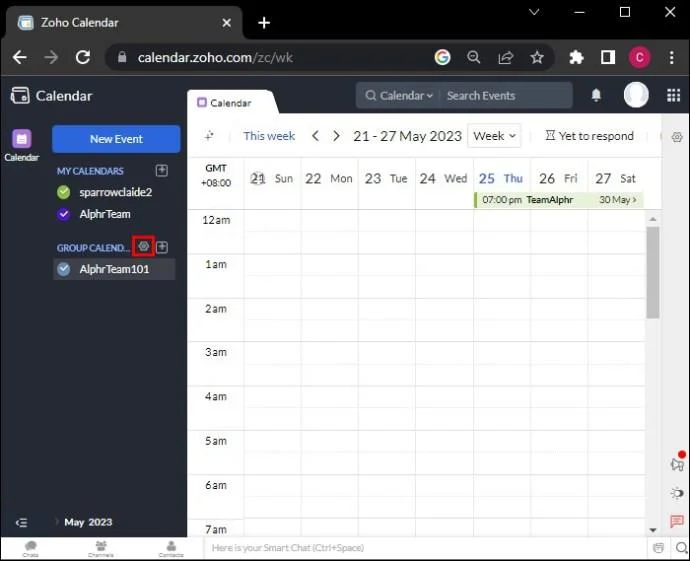690x561 pixels.
Task: Click the New Event button
Action: (x=116, y=139)
